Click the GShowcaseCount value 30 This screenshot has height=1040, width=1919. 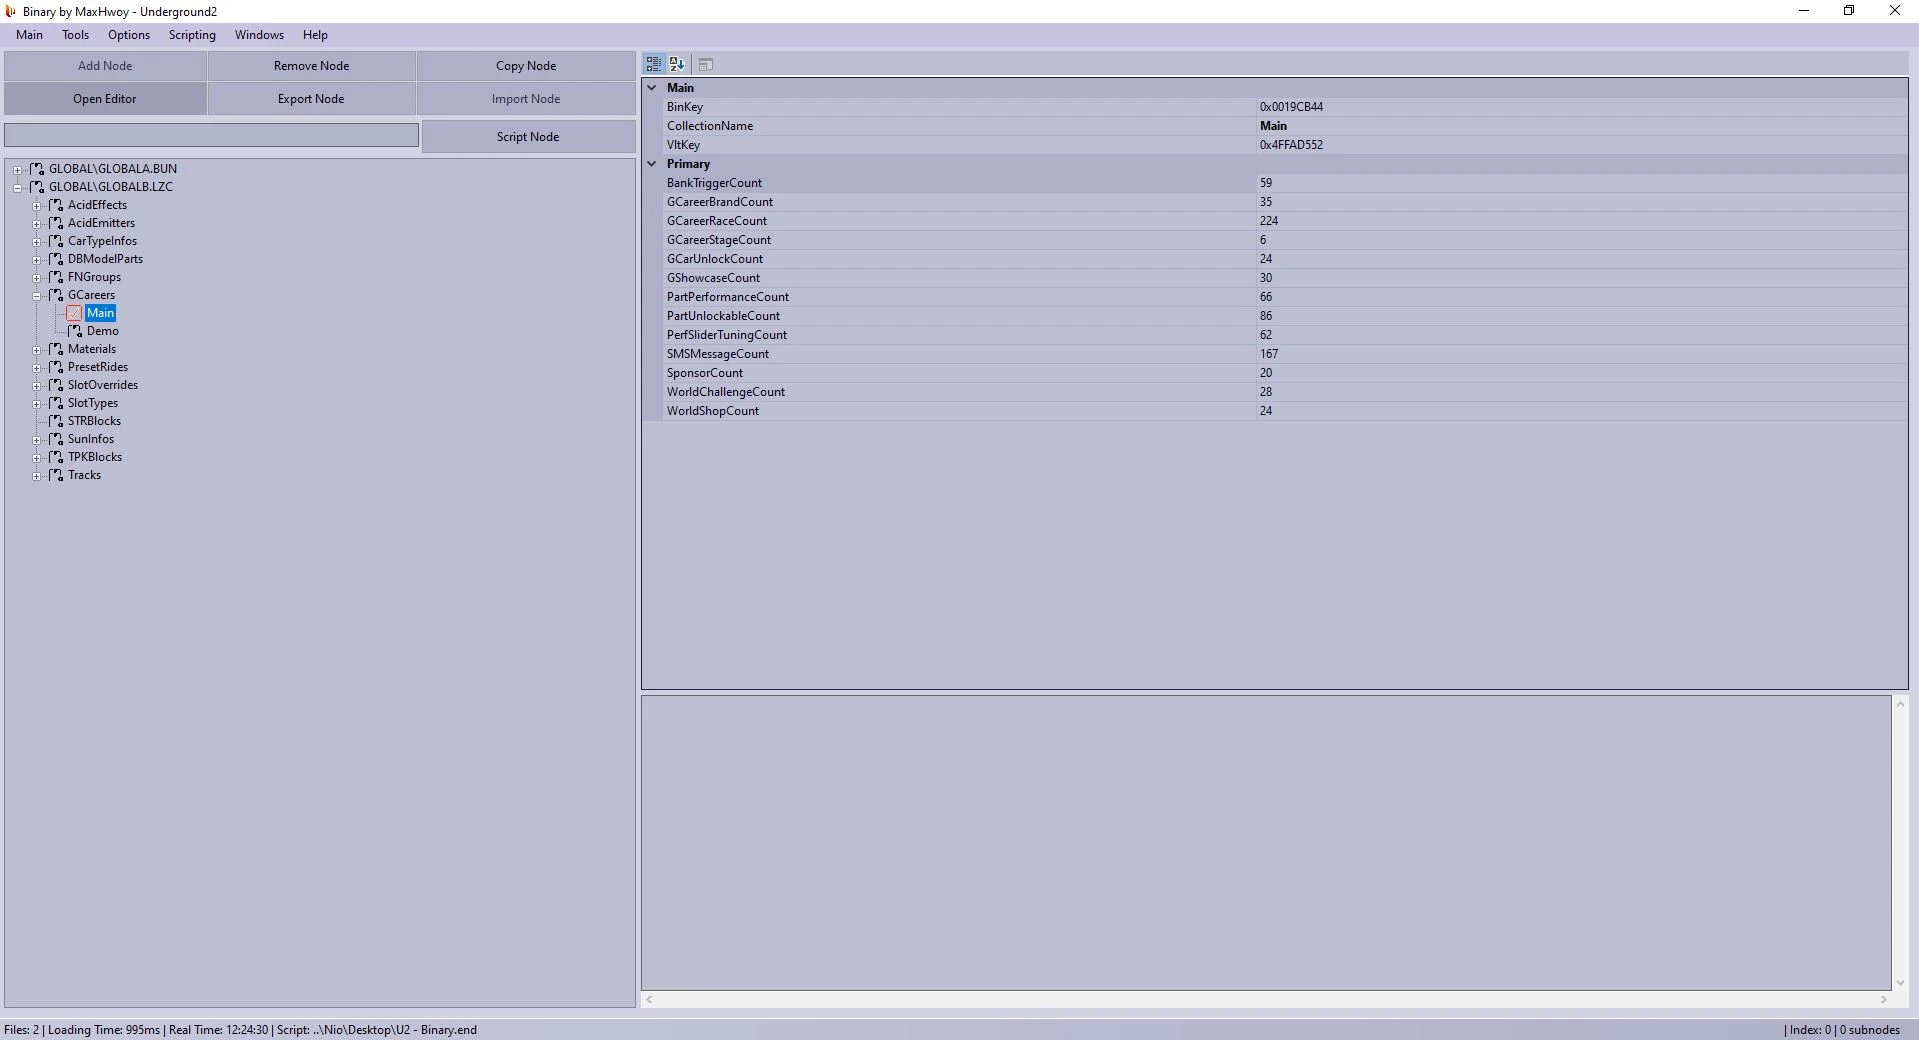1266,278
